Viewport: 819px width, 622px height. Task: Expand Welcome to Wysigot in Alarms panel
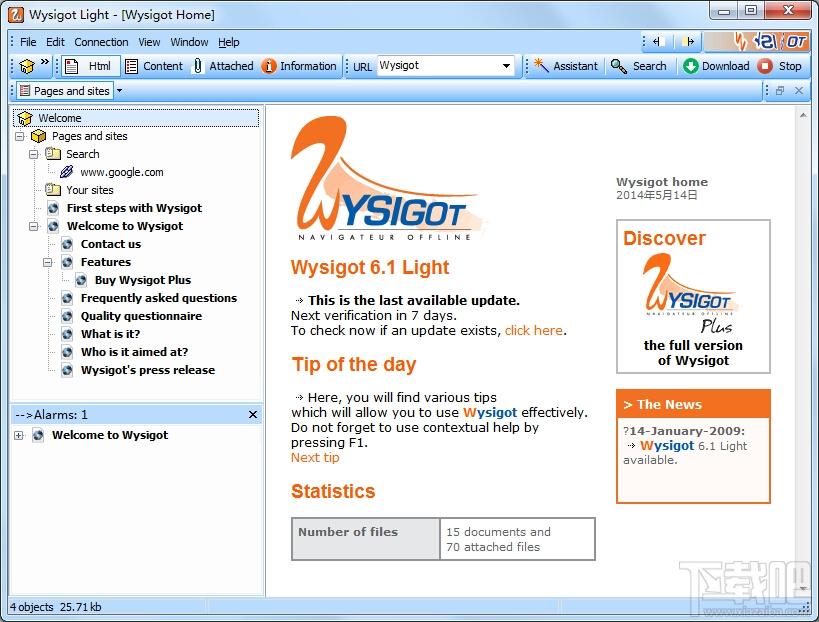point(19,435)
